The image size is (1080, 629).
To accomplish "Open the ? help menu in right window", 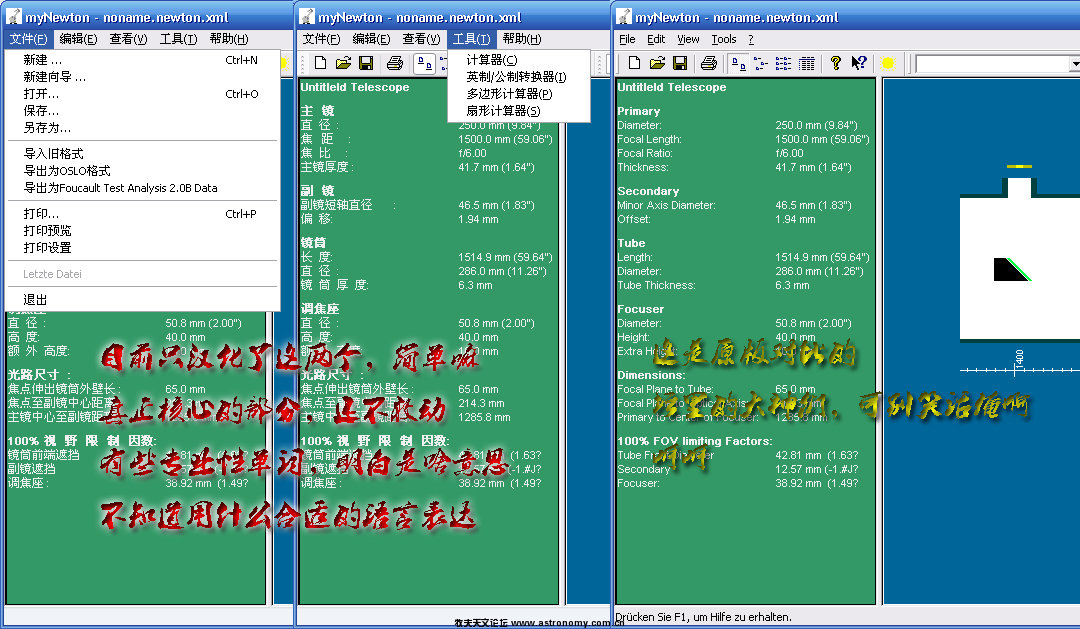I will tap(751, 39).
